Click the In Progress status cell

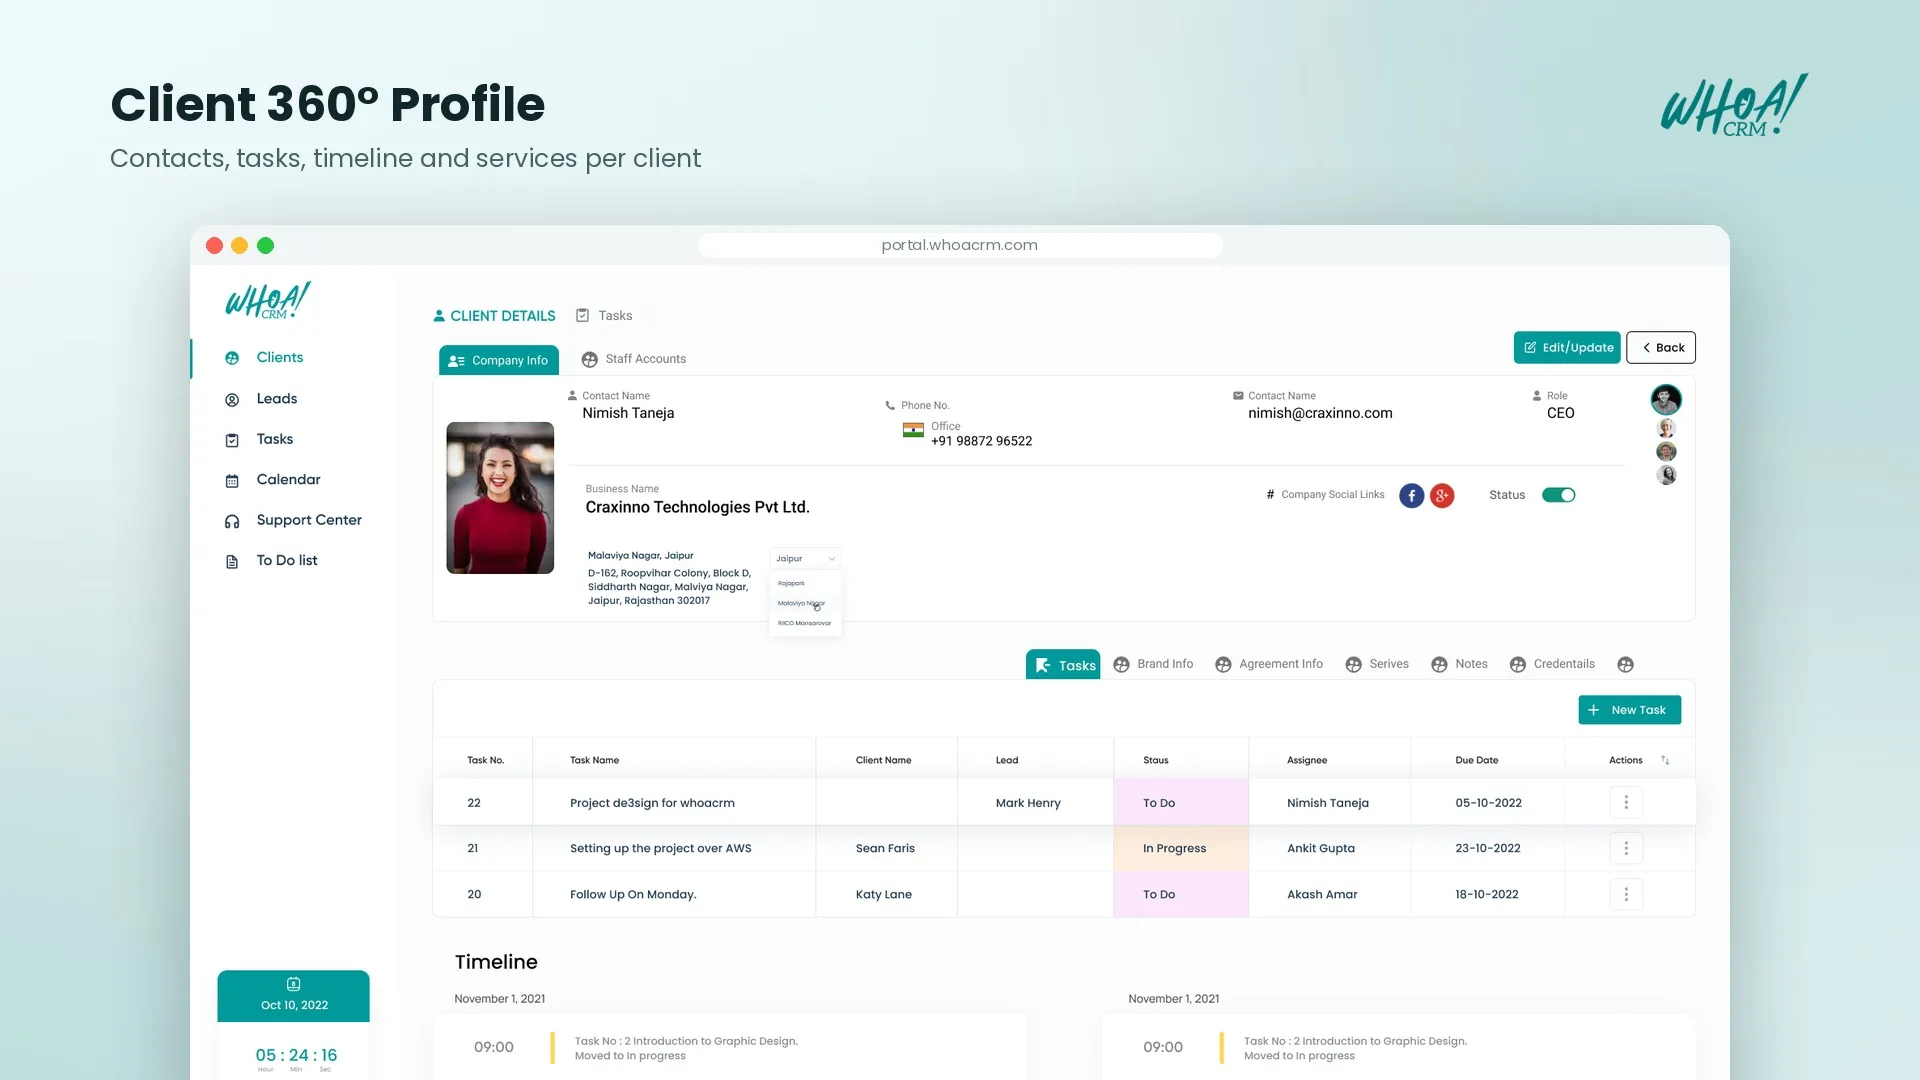click(x=1181, y=848)
